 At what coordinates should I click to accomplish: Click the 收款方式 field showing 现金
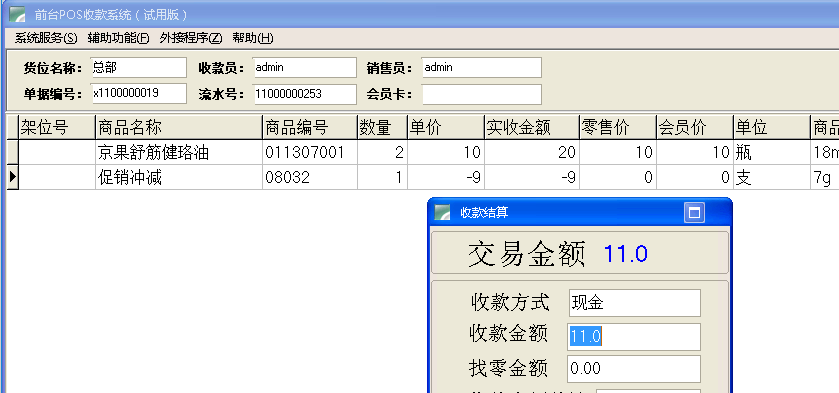[x=635, y=303]
